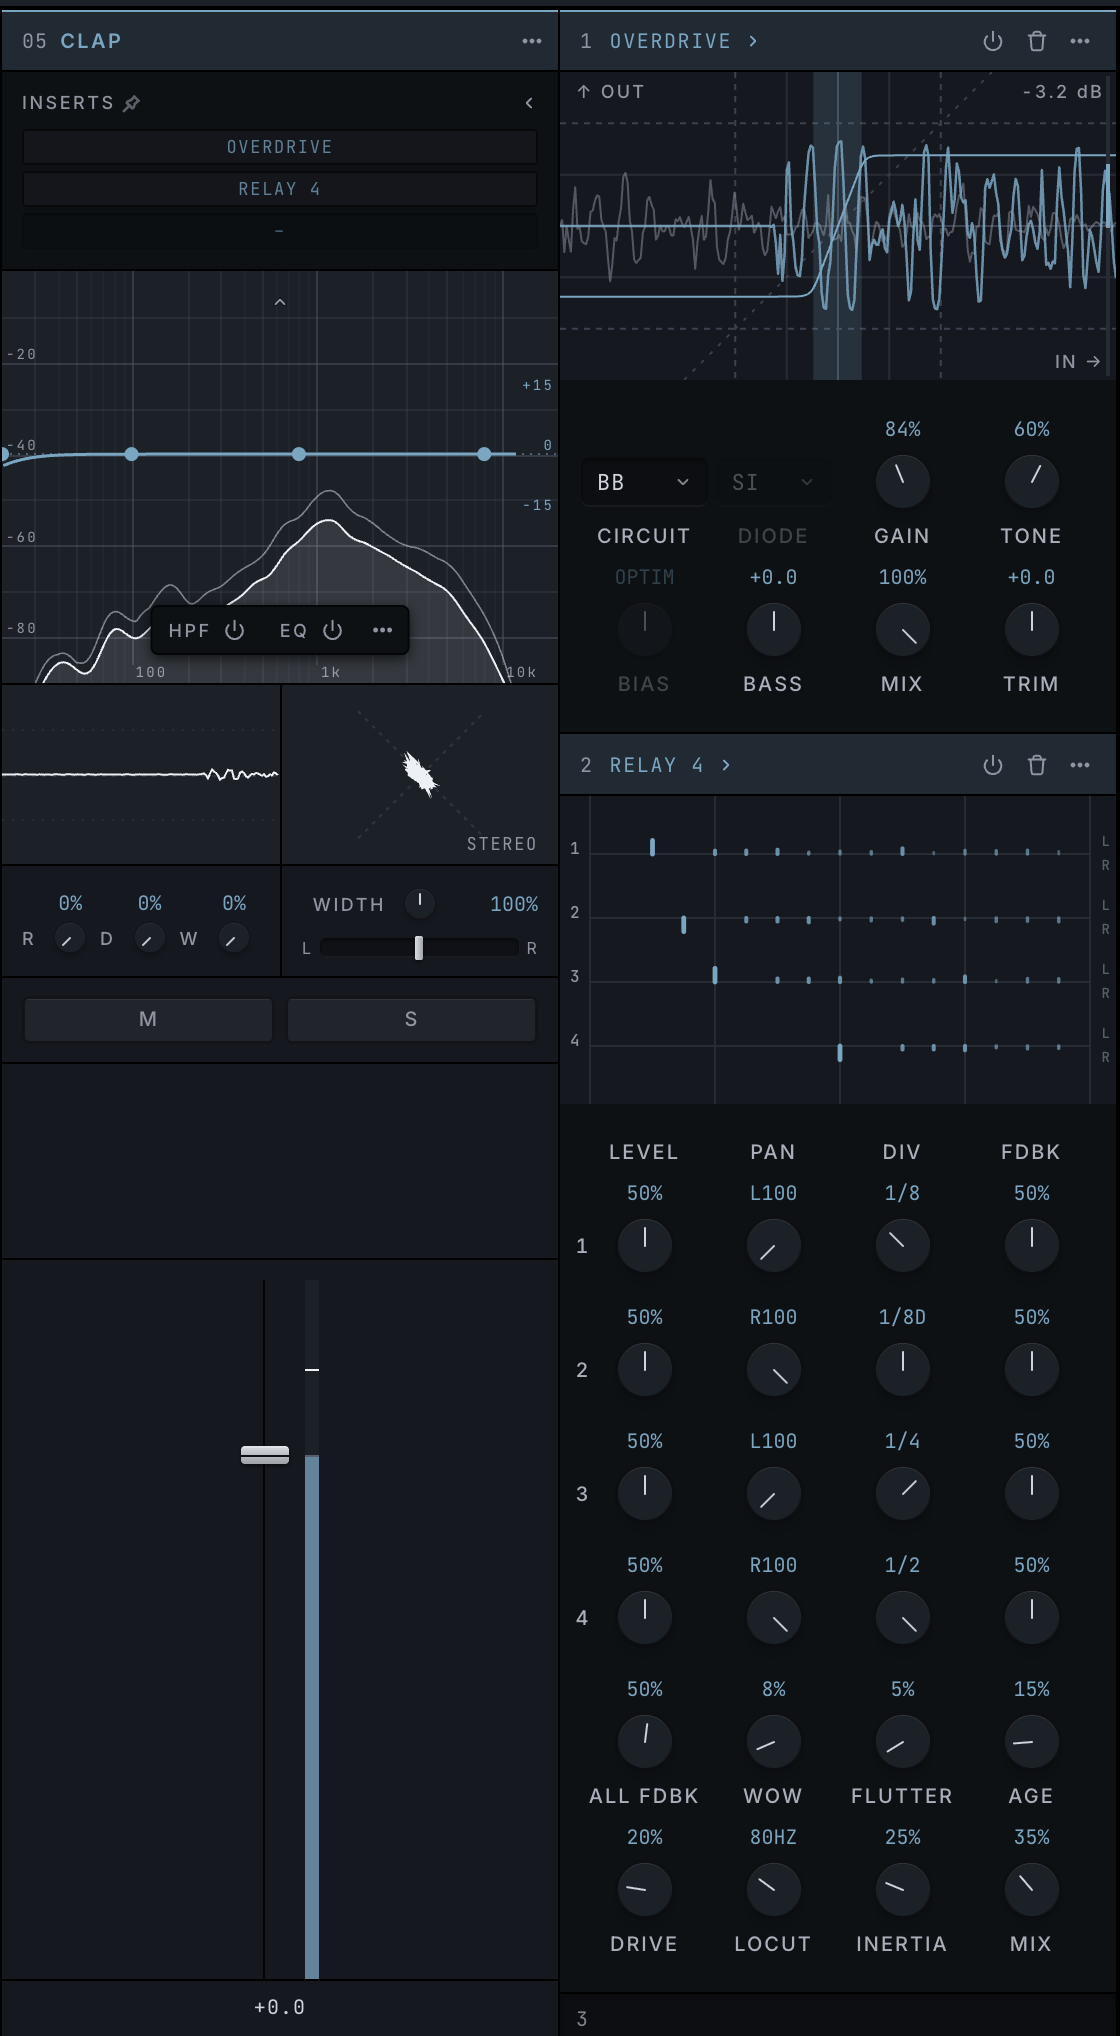Click tap 1 DIV knob at 1/8
The image size is (1120, 2036).
(902, 1245)
